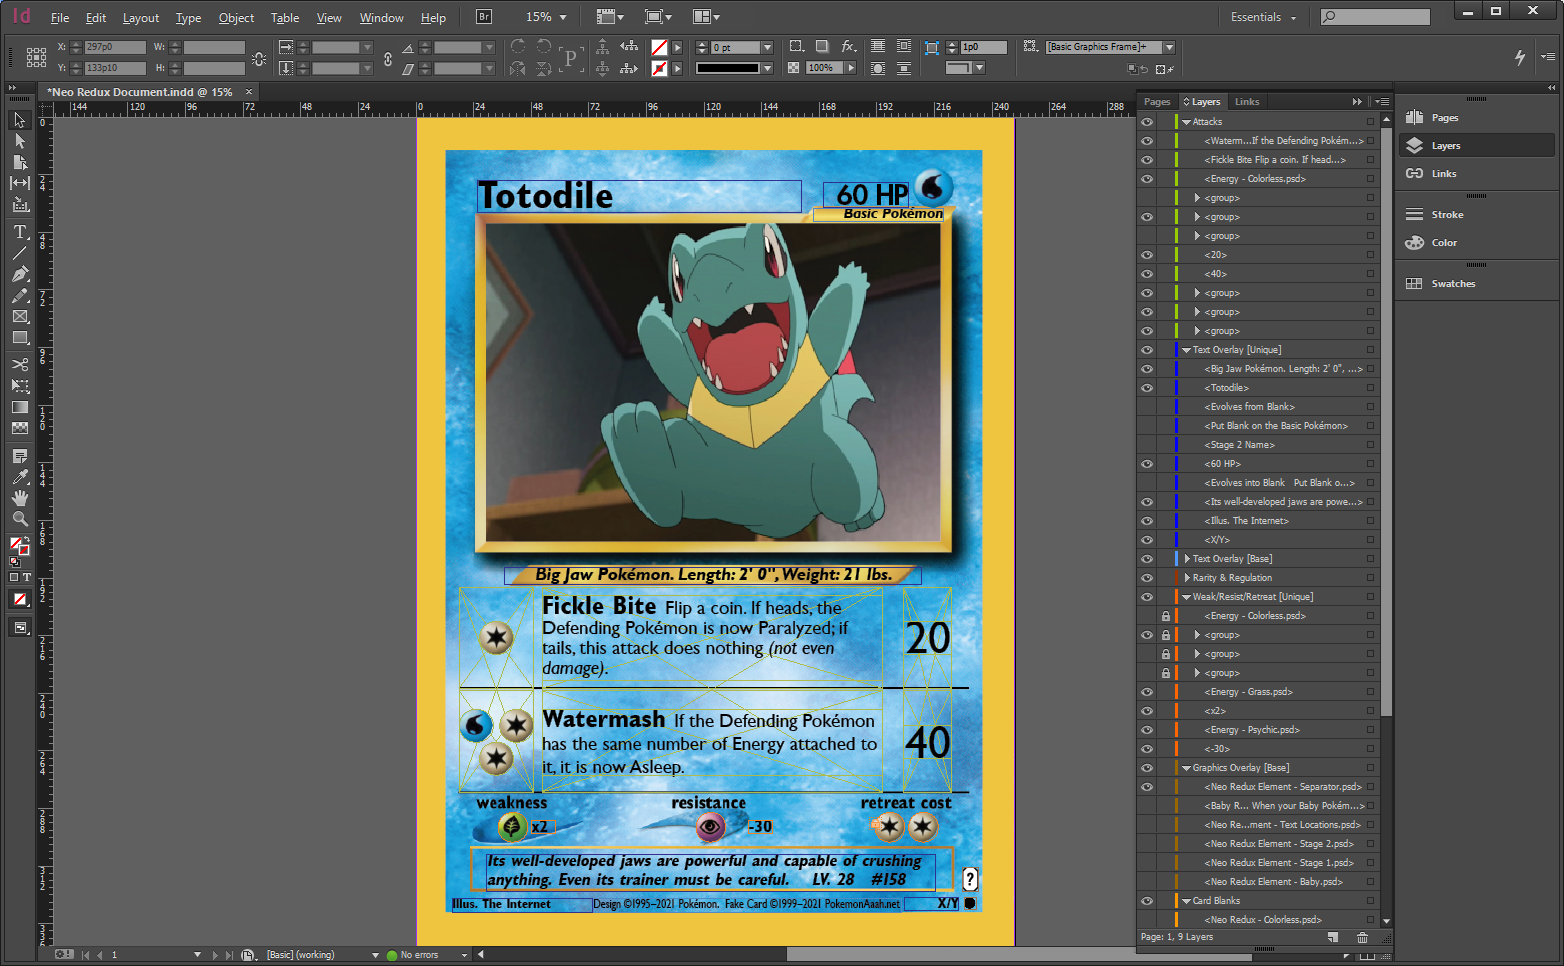Image resolution: width=1564 pixels, height=966 pixels.
Task: Collapse the Weak/Resist/Retreat [Unique] layer
Action: point(1186,597)
